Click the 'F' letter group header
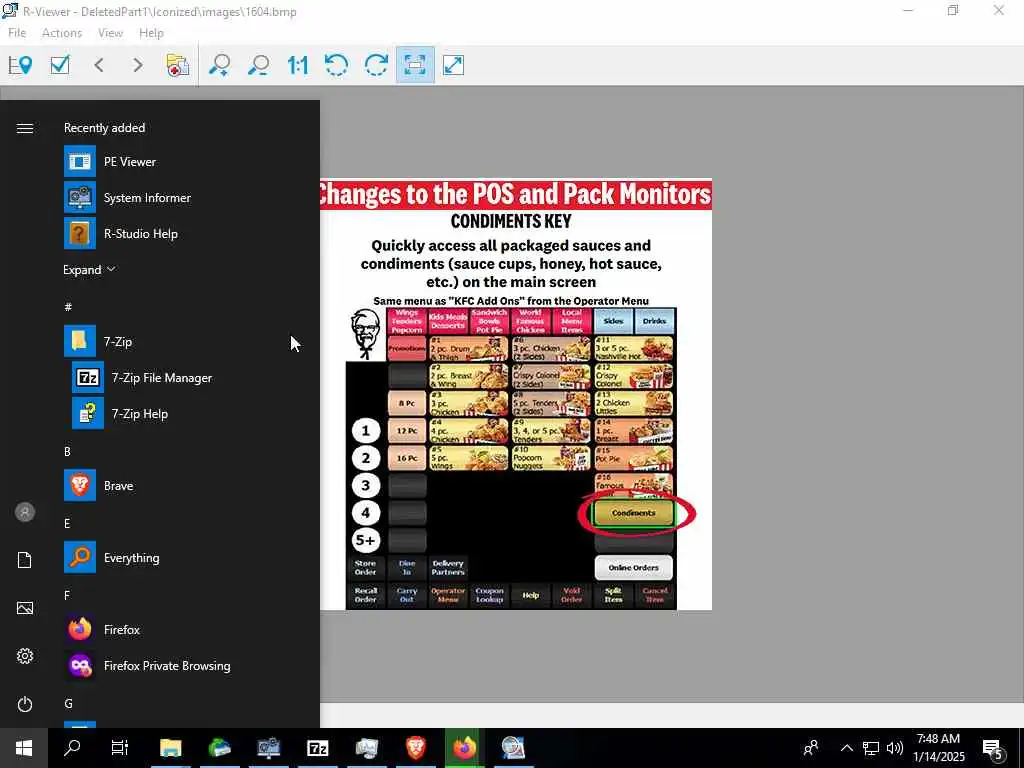Screen dimensions: 1024x768 [67, 595]
